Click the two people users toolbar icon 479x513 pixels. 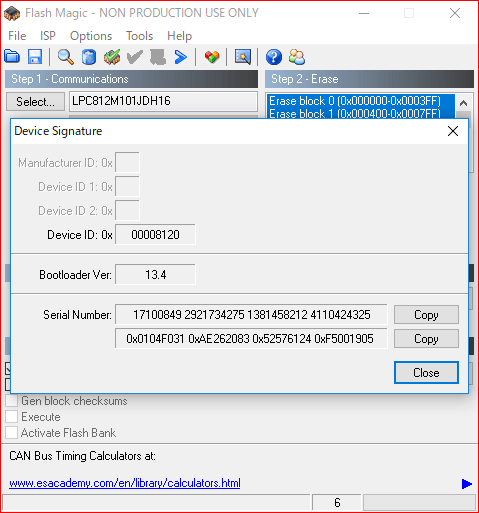[x=297, y=57]
